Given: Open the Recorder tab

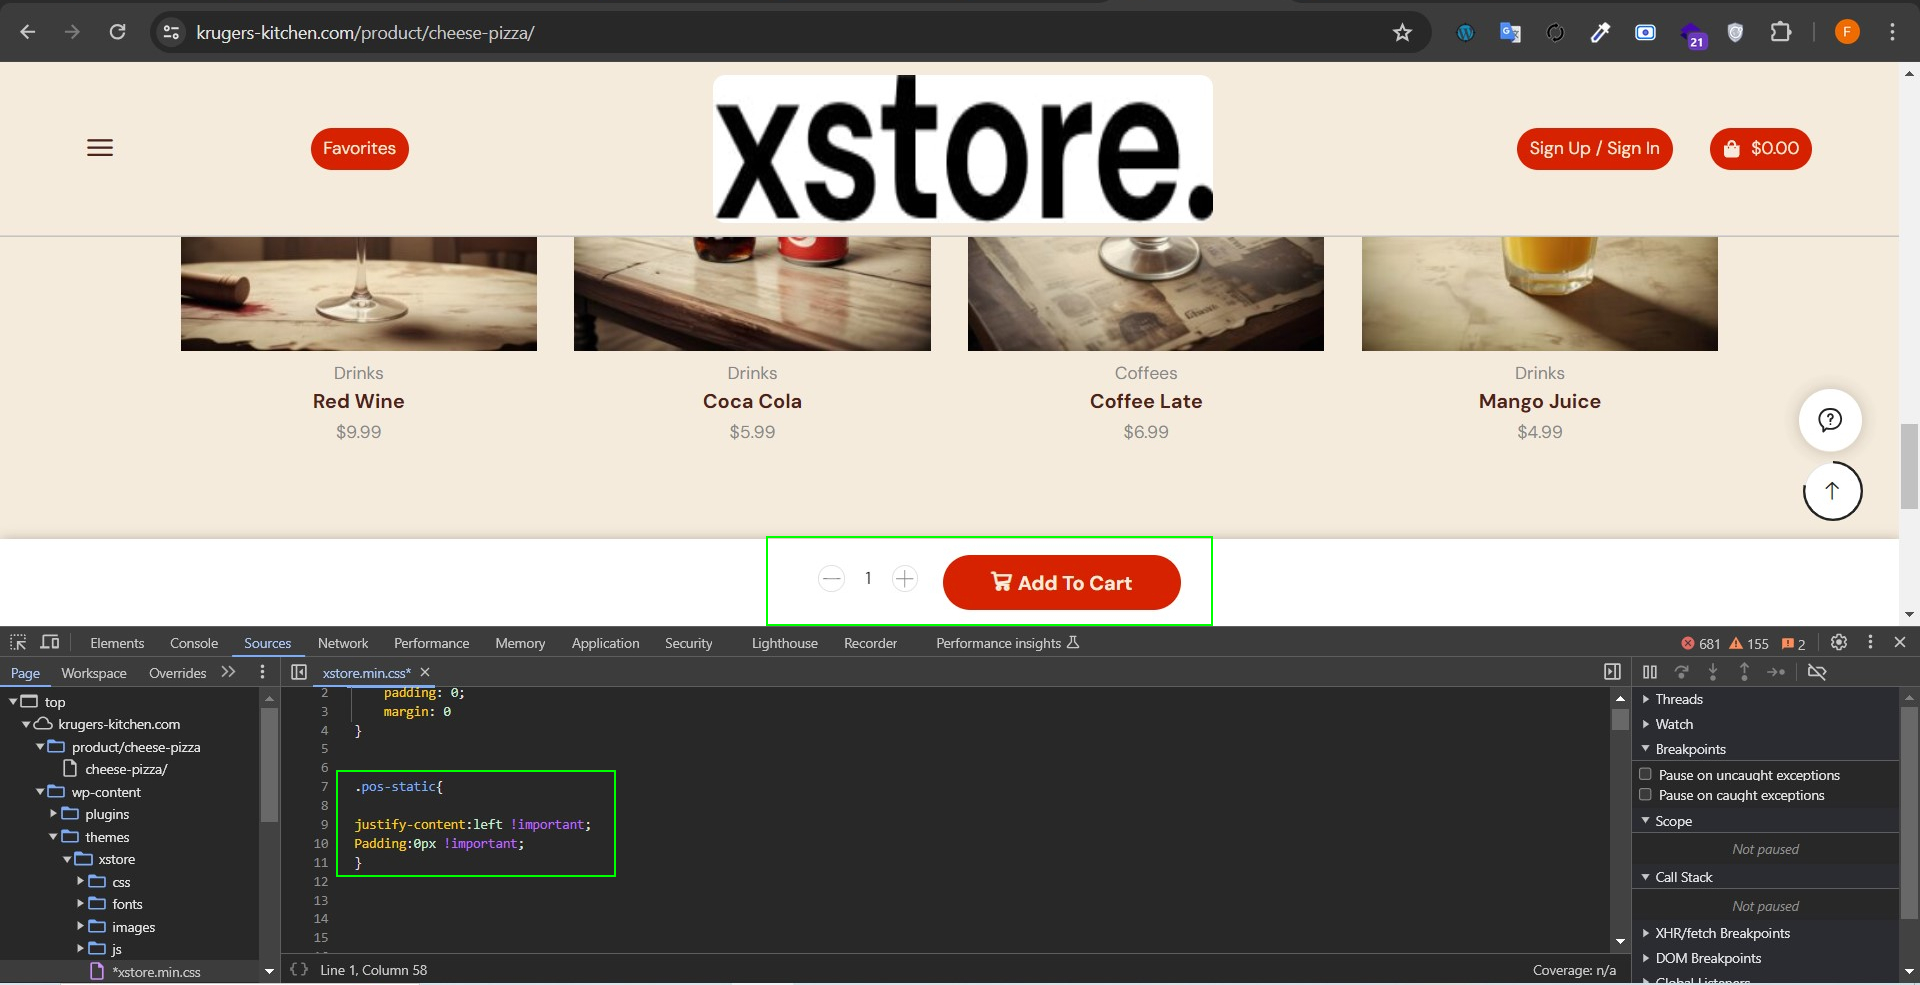Looking at the screenshot, I should pos(870,643).
